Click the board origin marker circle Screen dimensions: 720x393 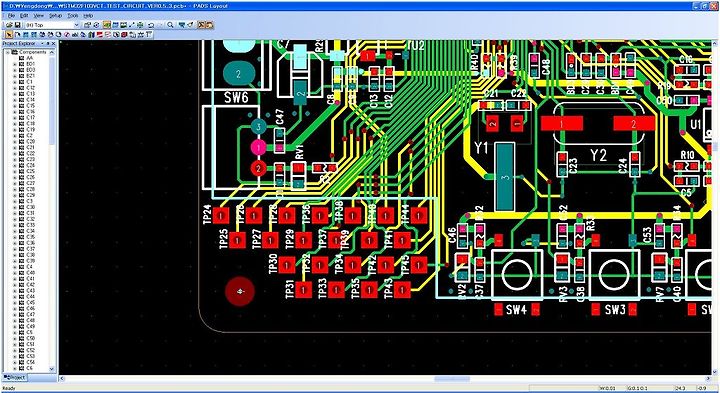click(240, 292)
